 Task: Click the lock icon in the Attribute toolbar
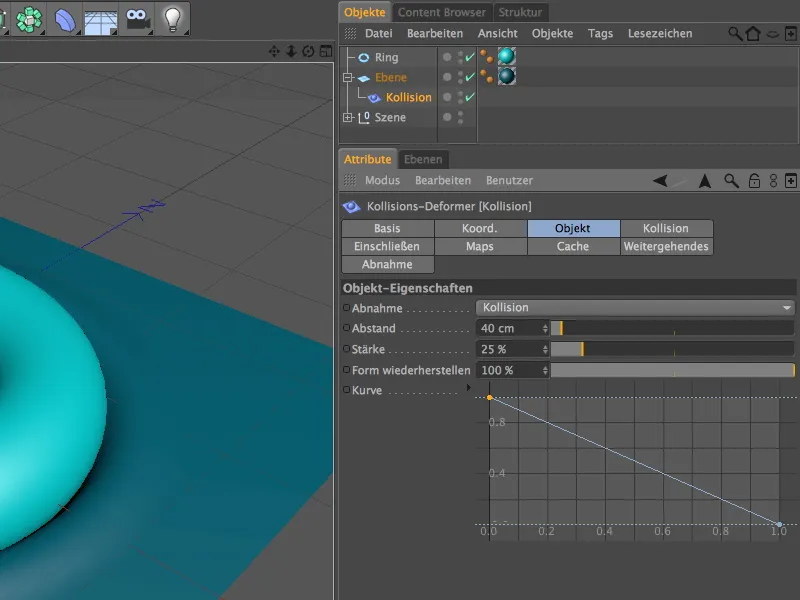coord(753,181)
